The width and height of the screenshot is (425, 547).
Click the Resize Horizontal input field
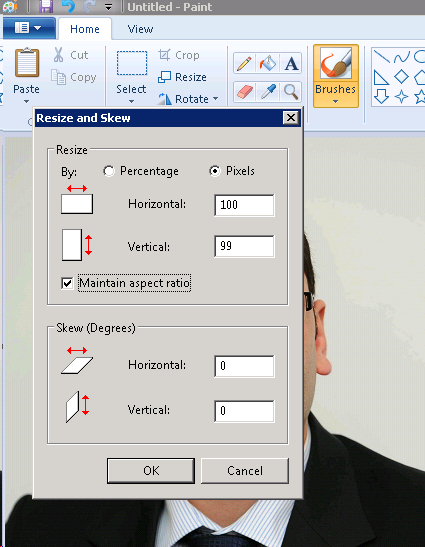(x=244, y=205)
